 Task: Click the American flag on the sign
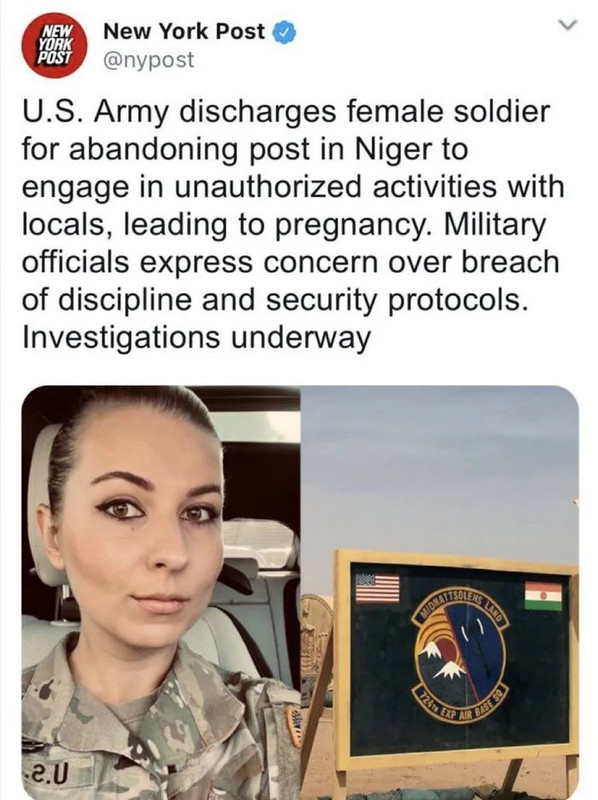(x=377, y=588)
